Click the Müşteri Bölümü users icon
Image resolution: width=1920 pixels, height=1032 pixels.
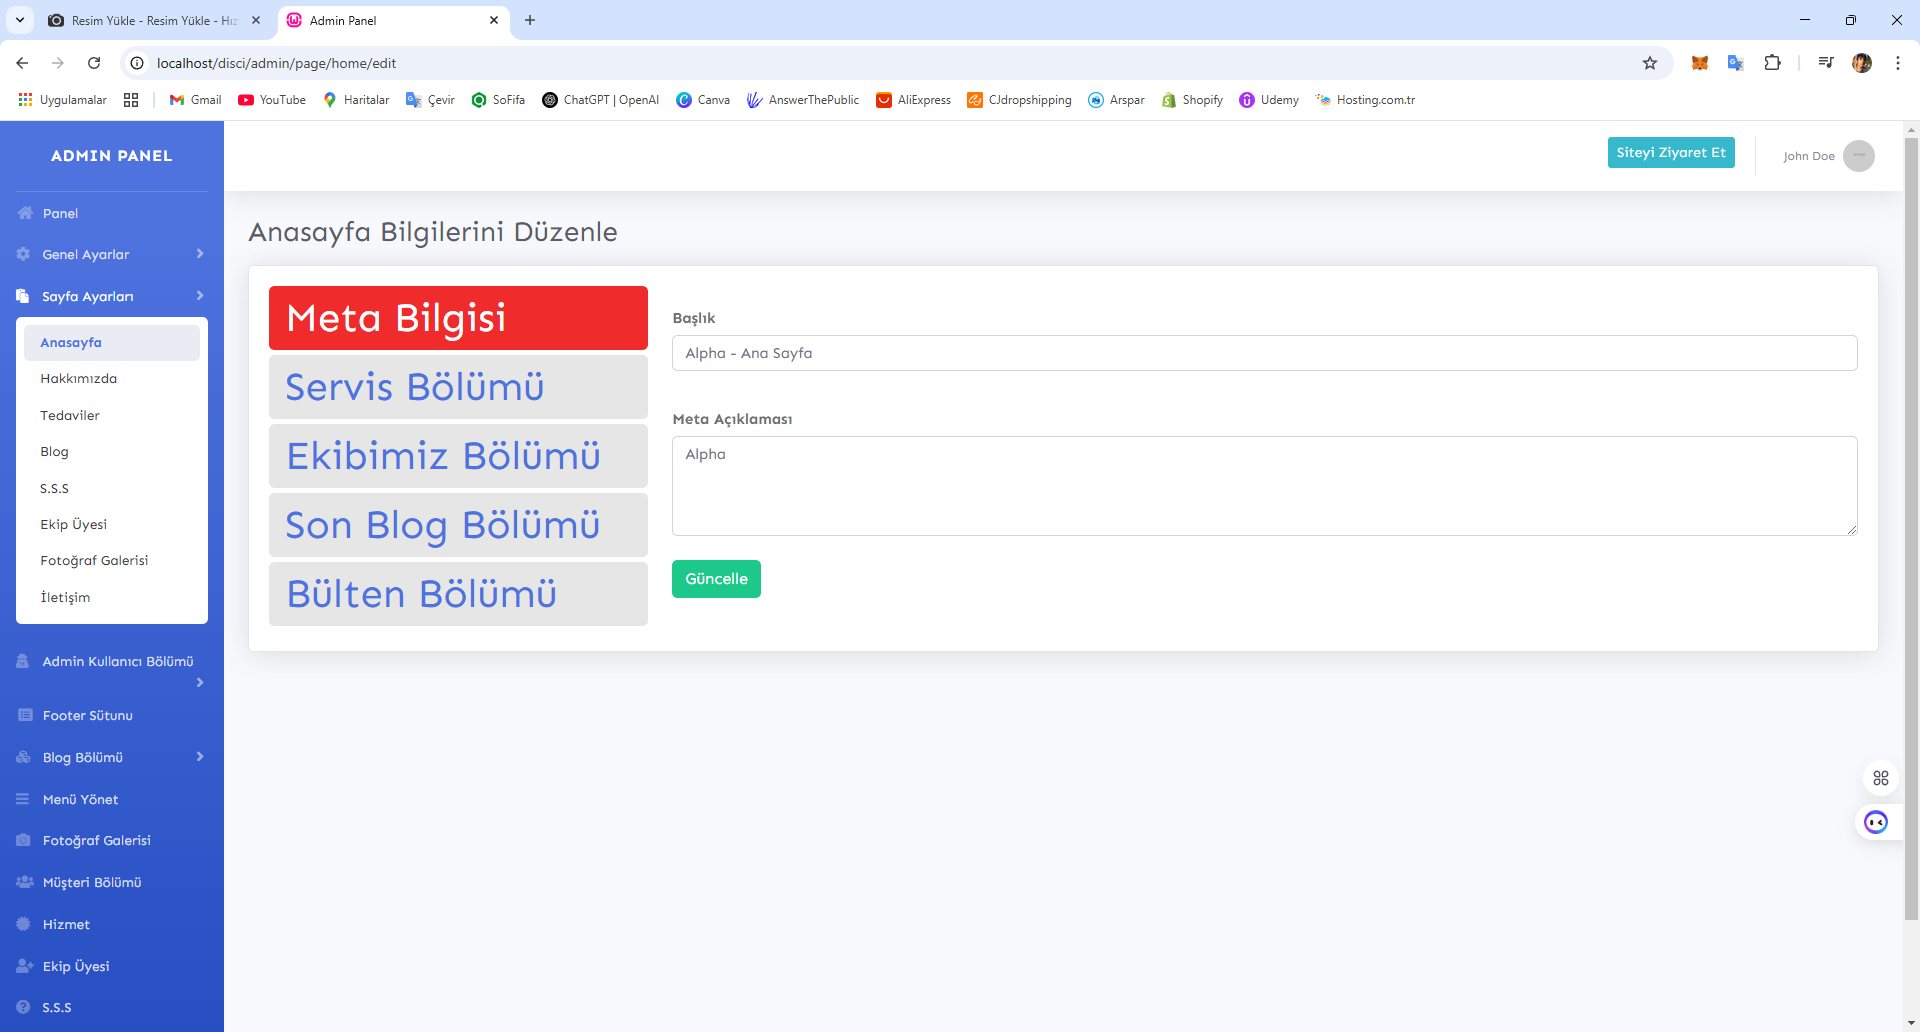[25, 882]
